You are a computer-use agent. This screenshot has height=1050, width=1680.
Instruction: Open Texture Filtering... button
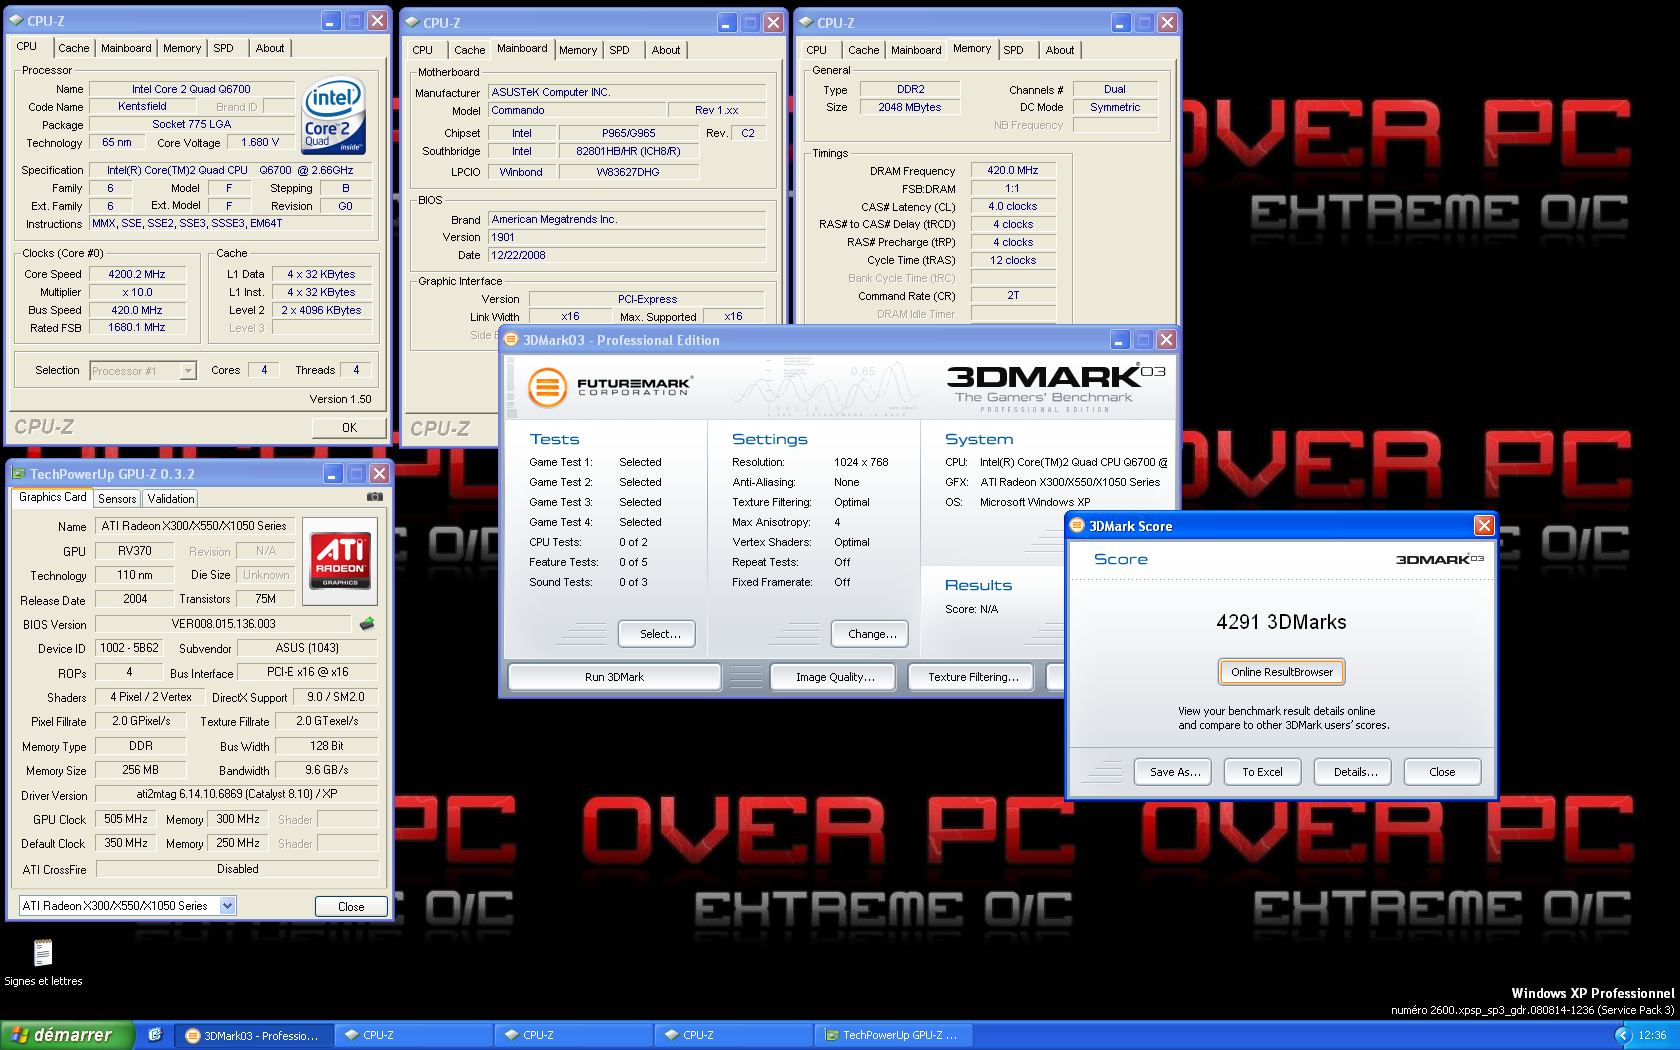pos(973,677)
